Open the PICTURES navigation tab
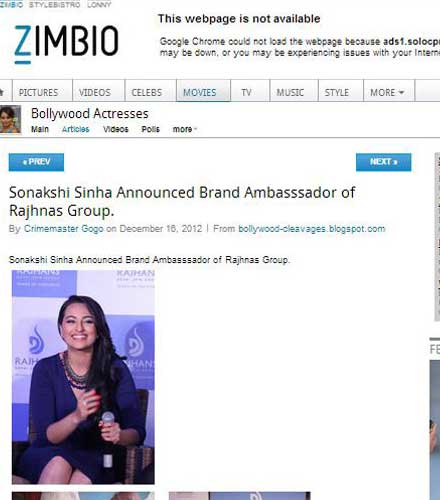The width and height of the screenshot is (440, 500). (39, 92)
